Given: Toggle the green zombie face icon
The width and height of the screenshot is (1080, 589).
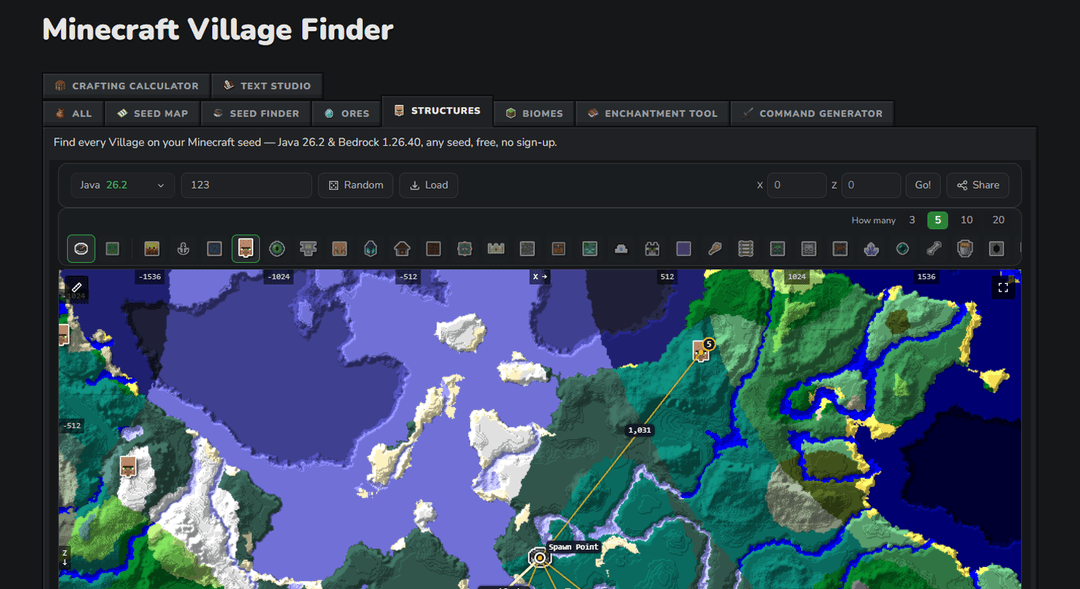Looking at the screenshot, I should click(x=778, y=249).
